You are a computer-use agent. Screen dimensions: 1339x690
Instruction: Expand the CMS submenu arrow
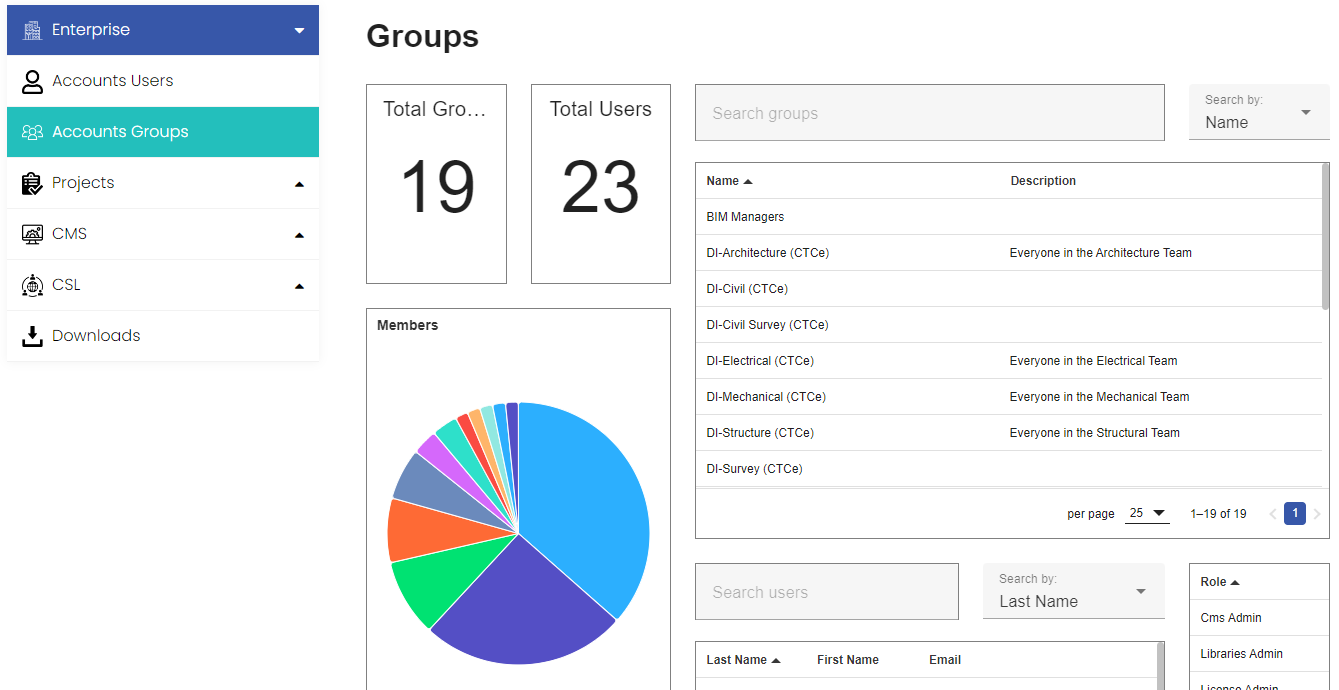point(299,235)
